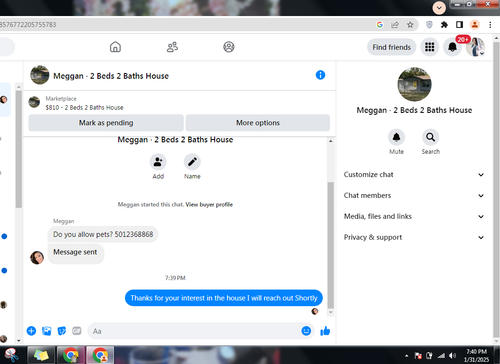The width and height of the screenshot is (500, 364).
Task: Click the chat messages scrollbar
Action: point(331,245)
